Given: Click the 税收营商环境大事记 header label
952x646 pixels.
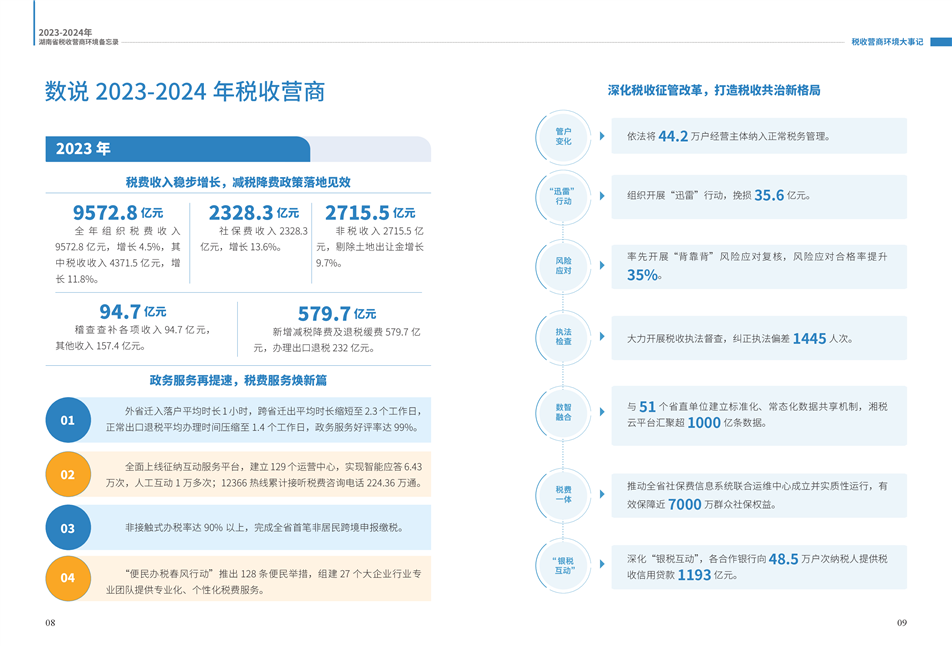Looking at the screenshot, I should (x=887, y=42).
